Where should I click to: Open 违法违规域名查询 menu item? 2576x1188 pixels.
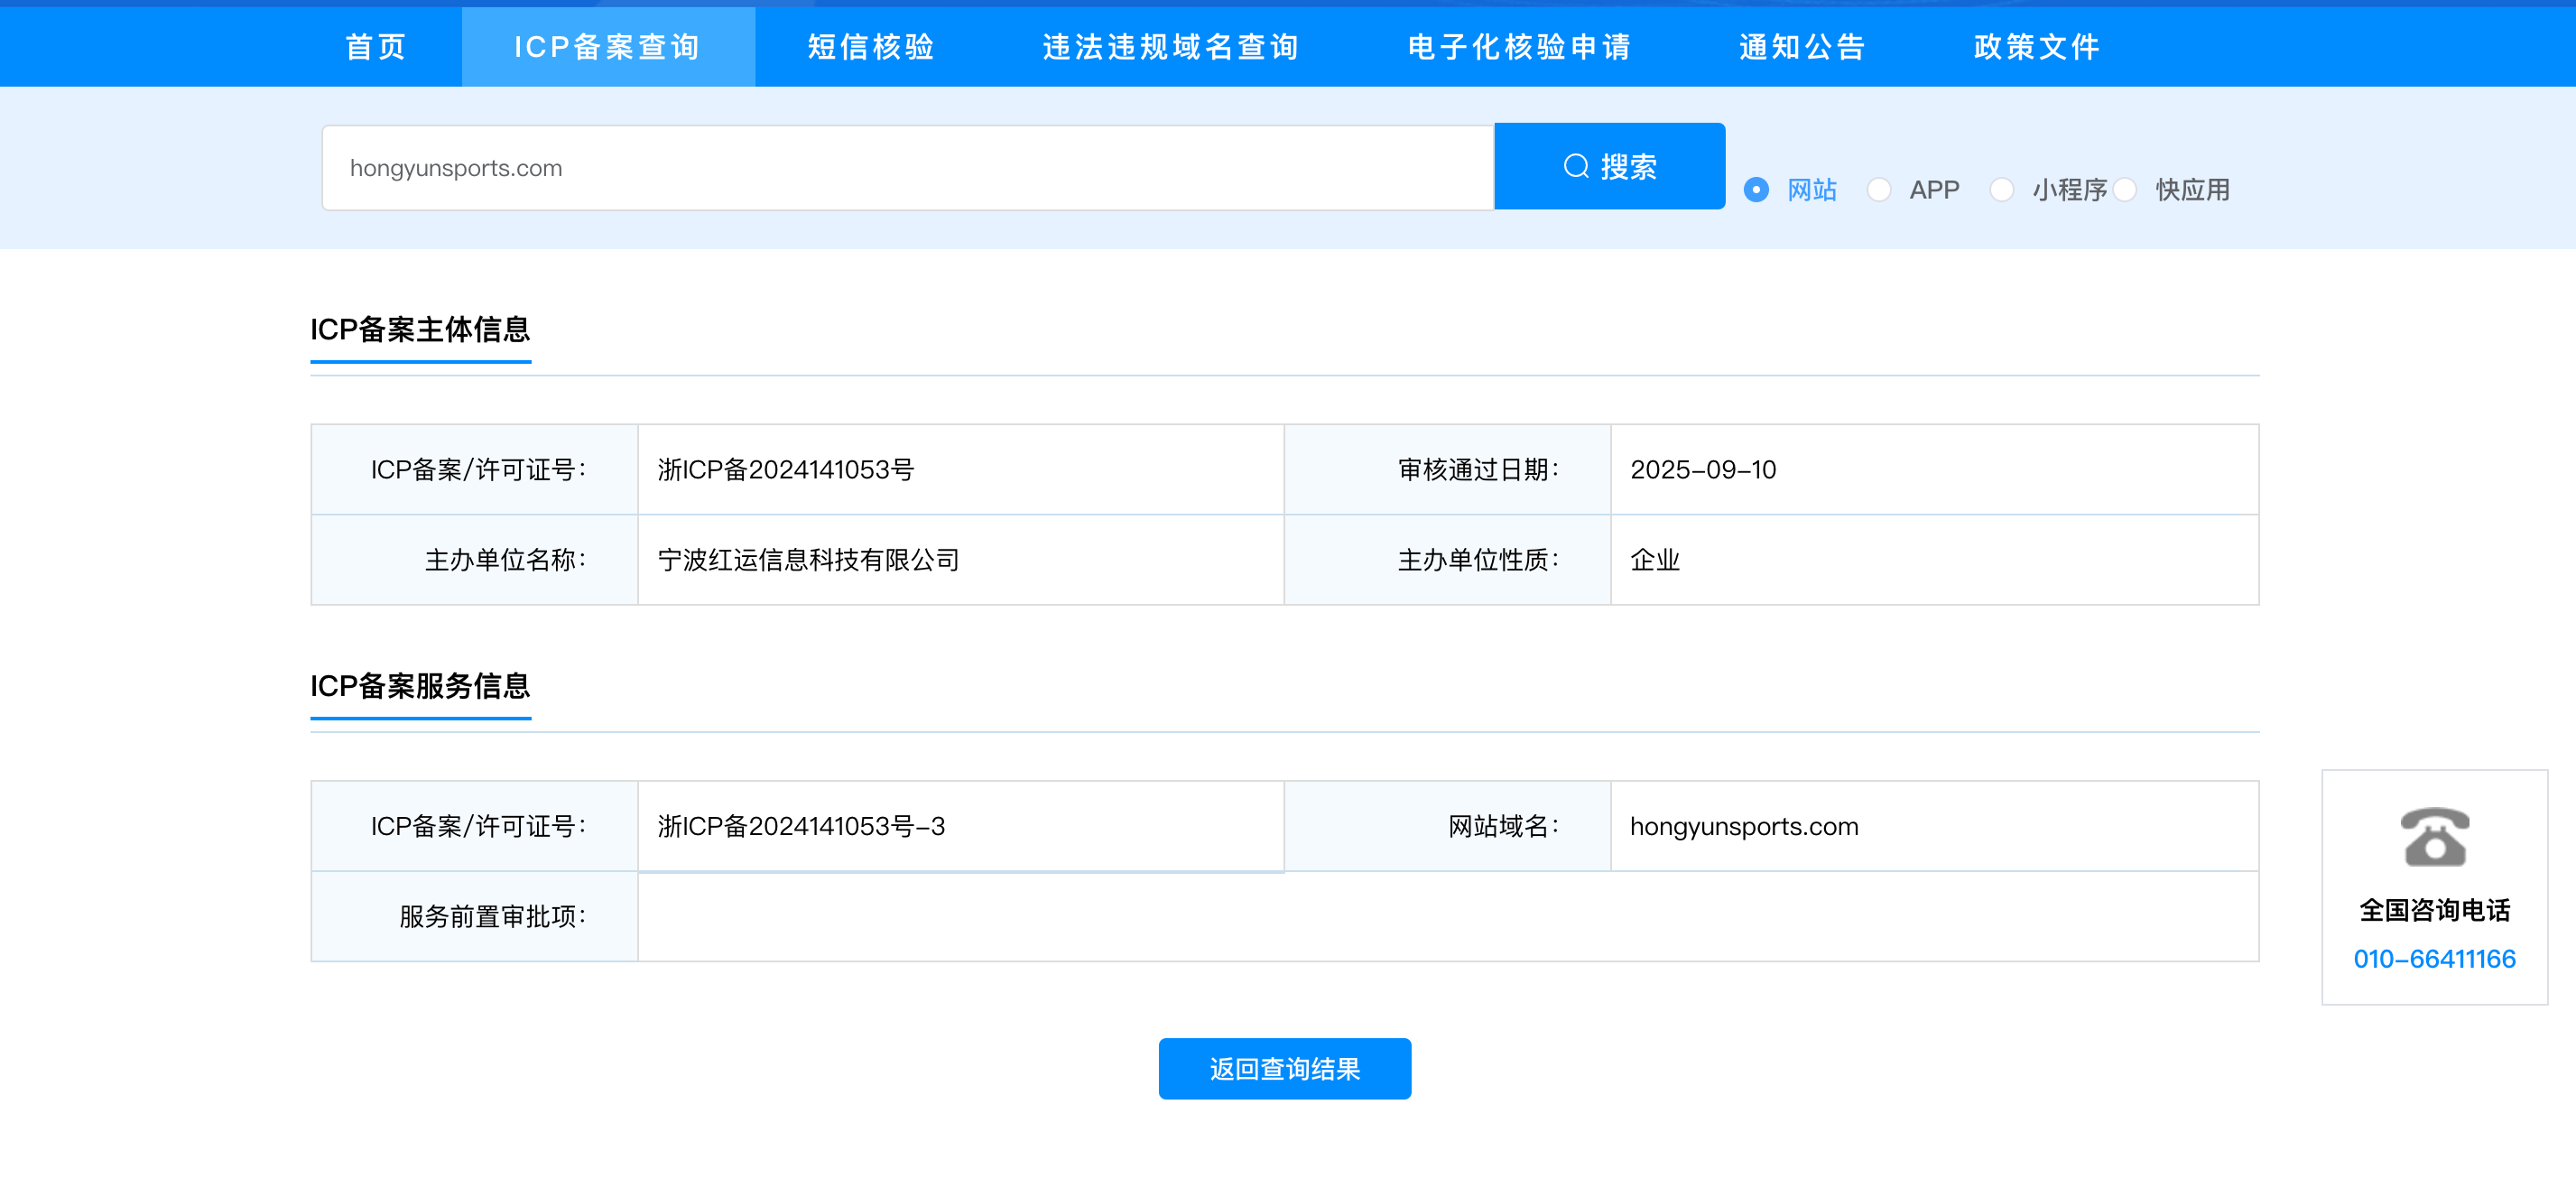(1171, 47)
